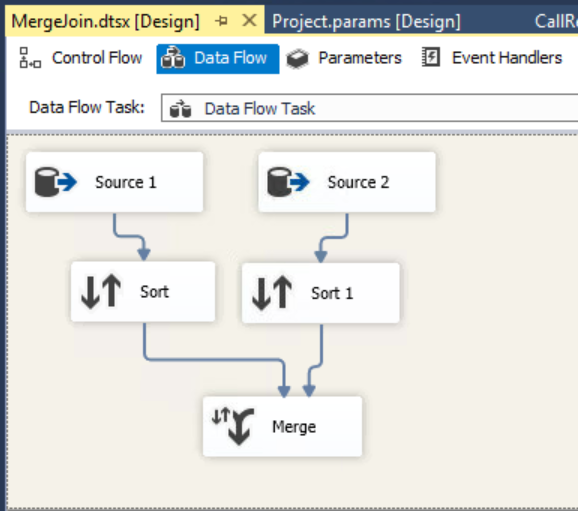Screen dimensions: 578x511
Task: Click the Merge transformation icon
Action: coord(234,426)
